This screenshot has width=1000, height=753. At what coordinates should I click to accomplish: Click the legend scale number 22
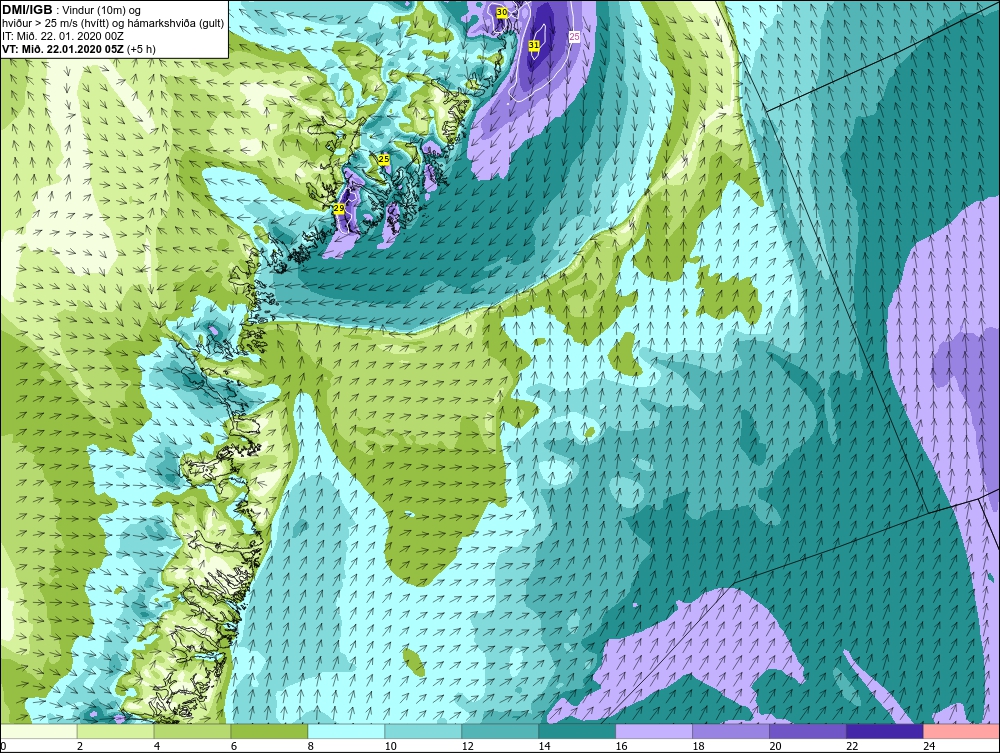point(852,746)
